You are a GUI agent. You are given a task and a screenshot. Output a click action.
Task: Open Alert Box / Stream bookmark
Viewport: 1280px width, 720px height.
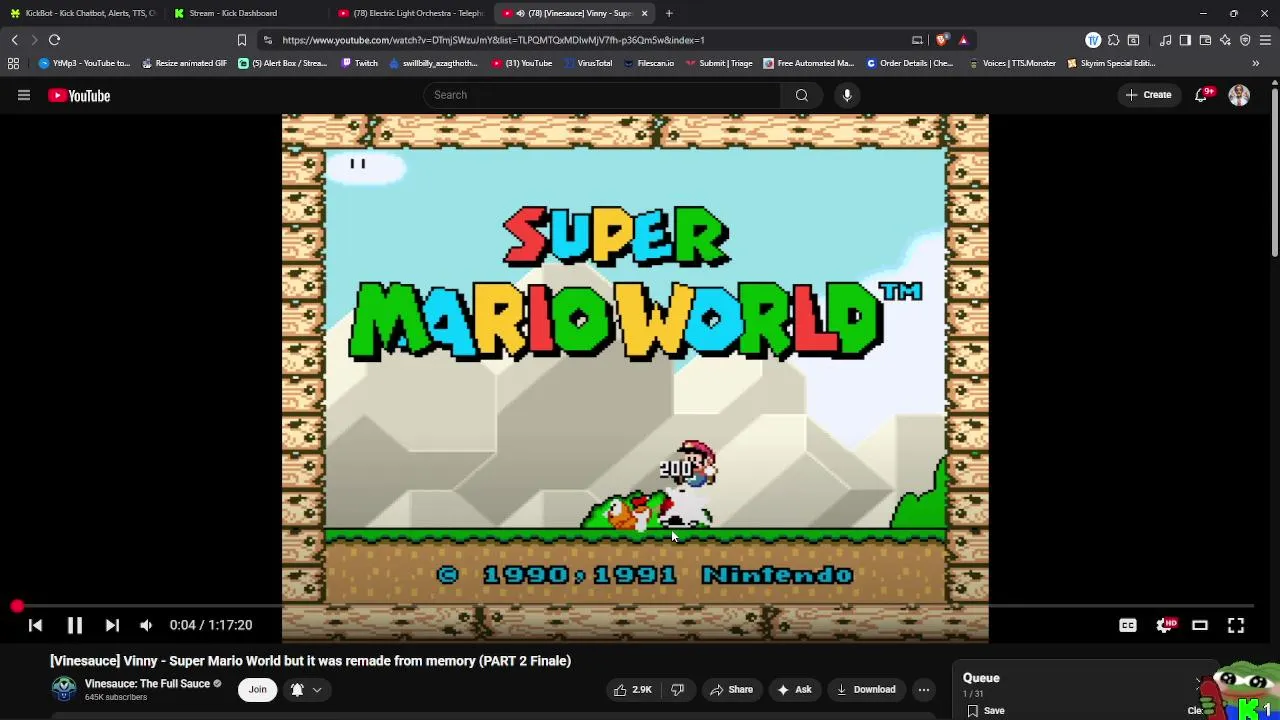coord(282,63)
